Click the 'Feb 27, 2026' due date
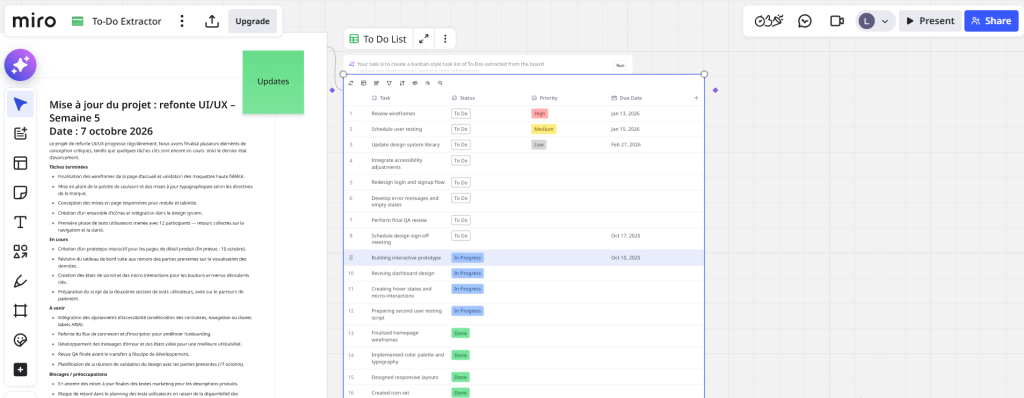The height and width of the screenshot is (398, 1024). click(626, 145)
